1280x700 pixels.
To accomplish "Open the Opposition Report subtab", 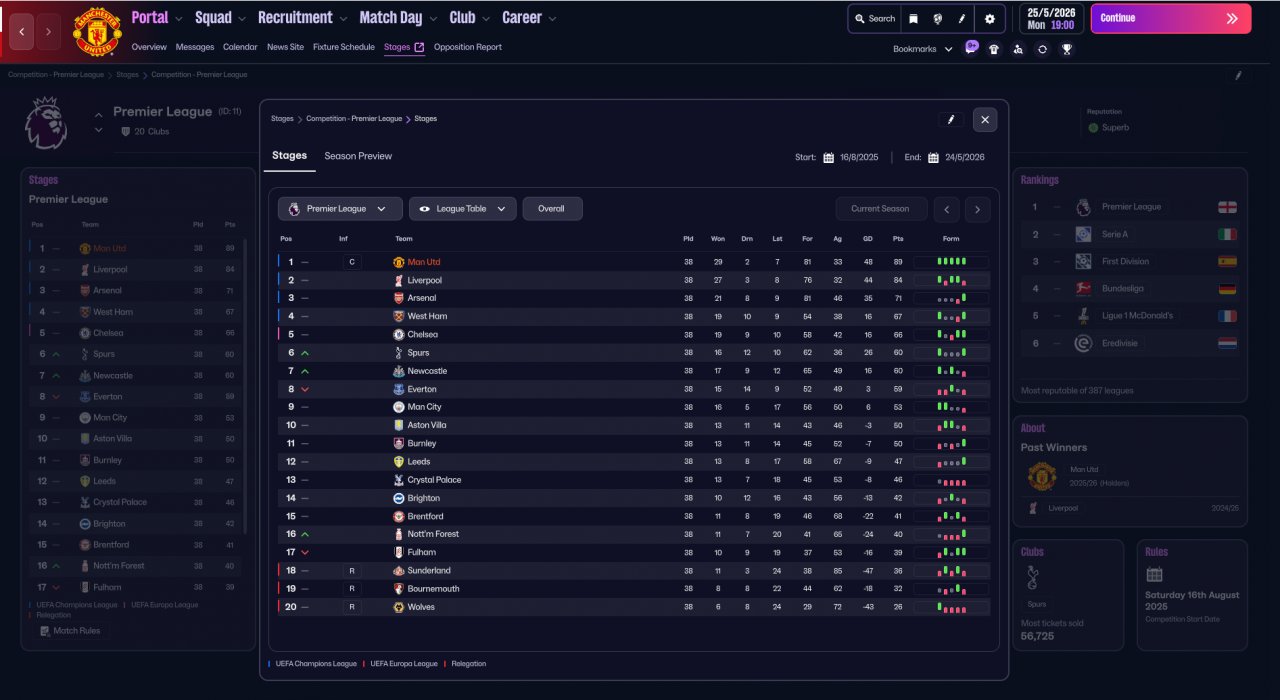I will [468, 47].
